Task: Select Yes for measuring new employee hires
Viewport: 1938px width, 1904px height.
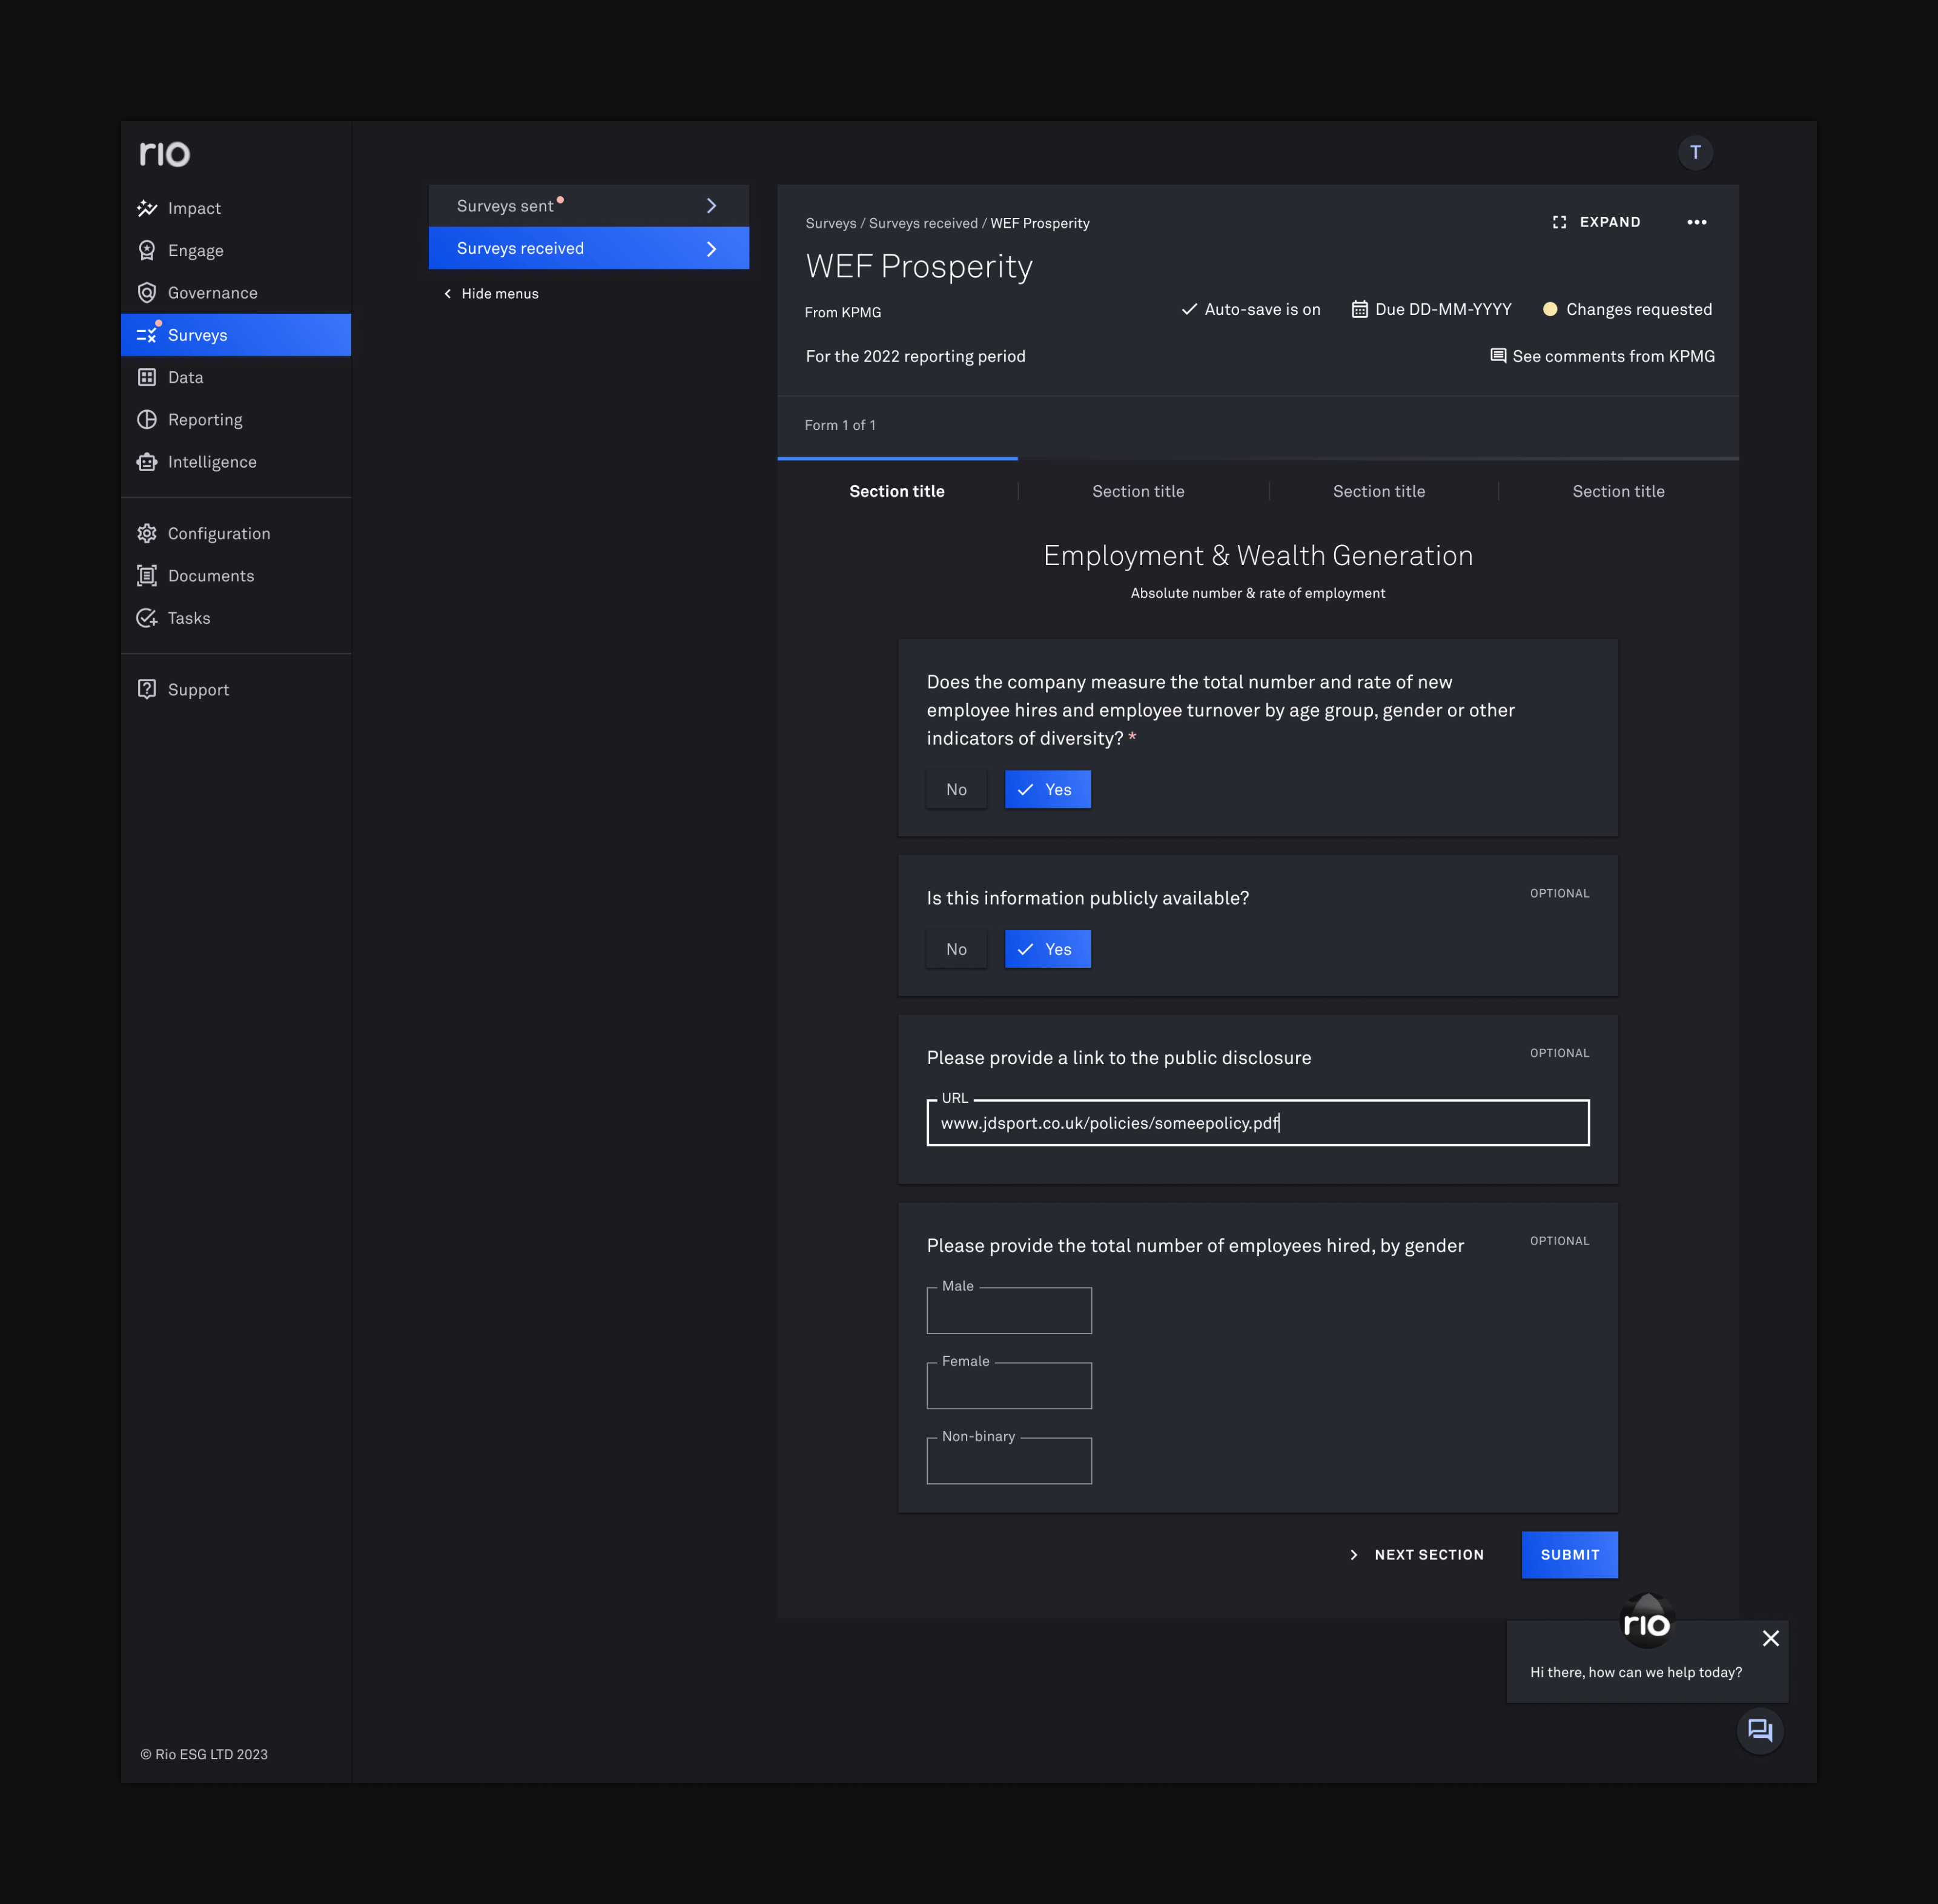Action: pos(1047,789)
